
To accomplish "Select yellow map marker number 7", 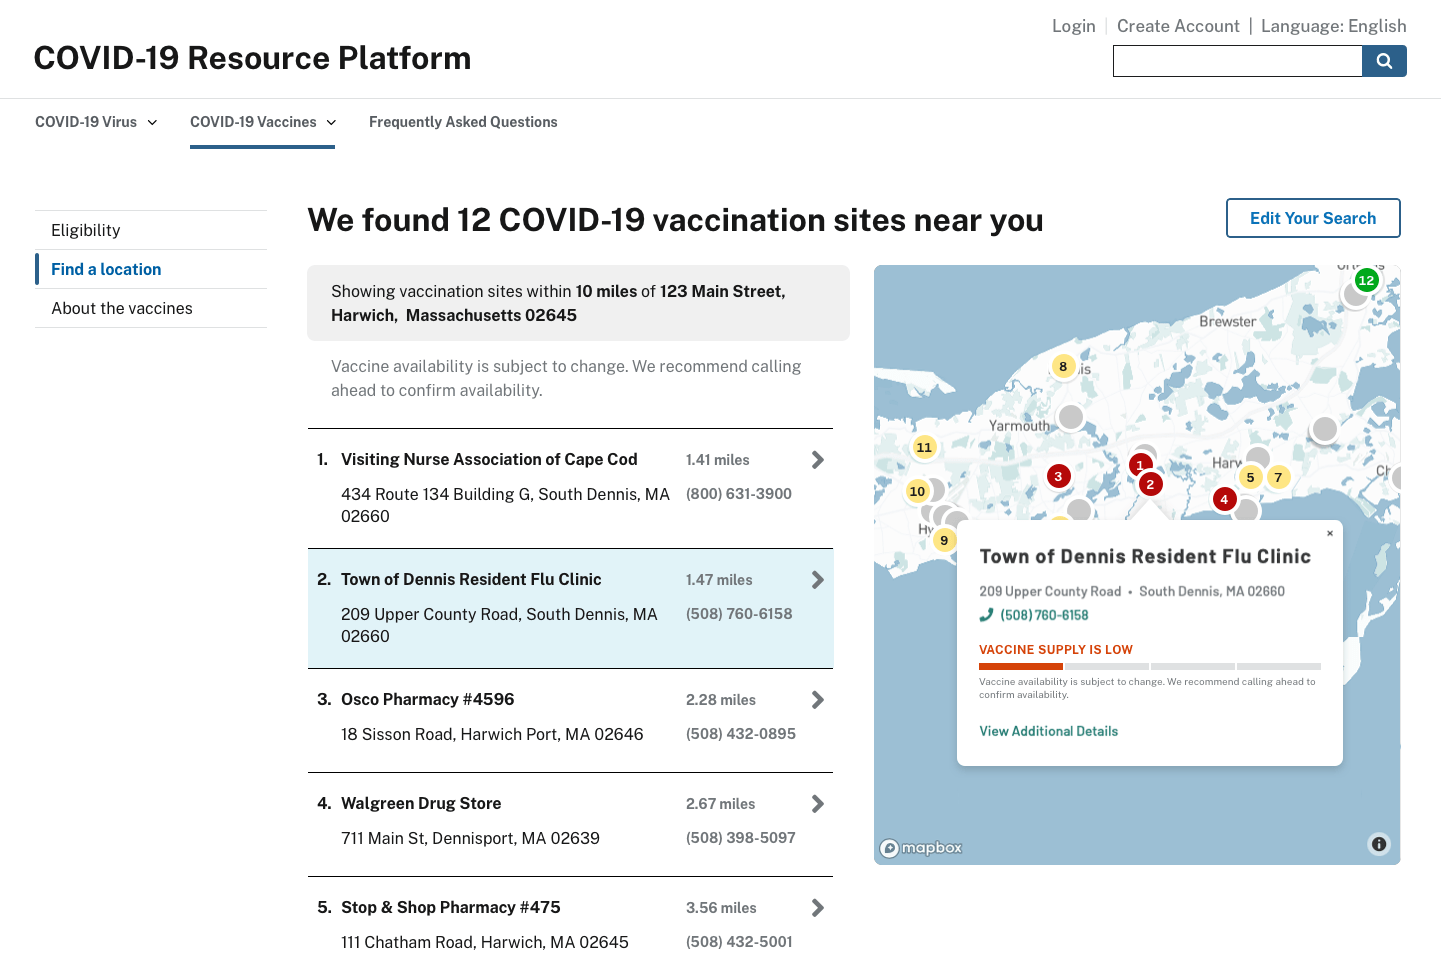I will click(1278, 477).
